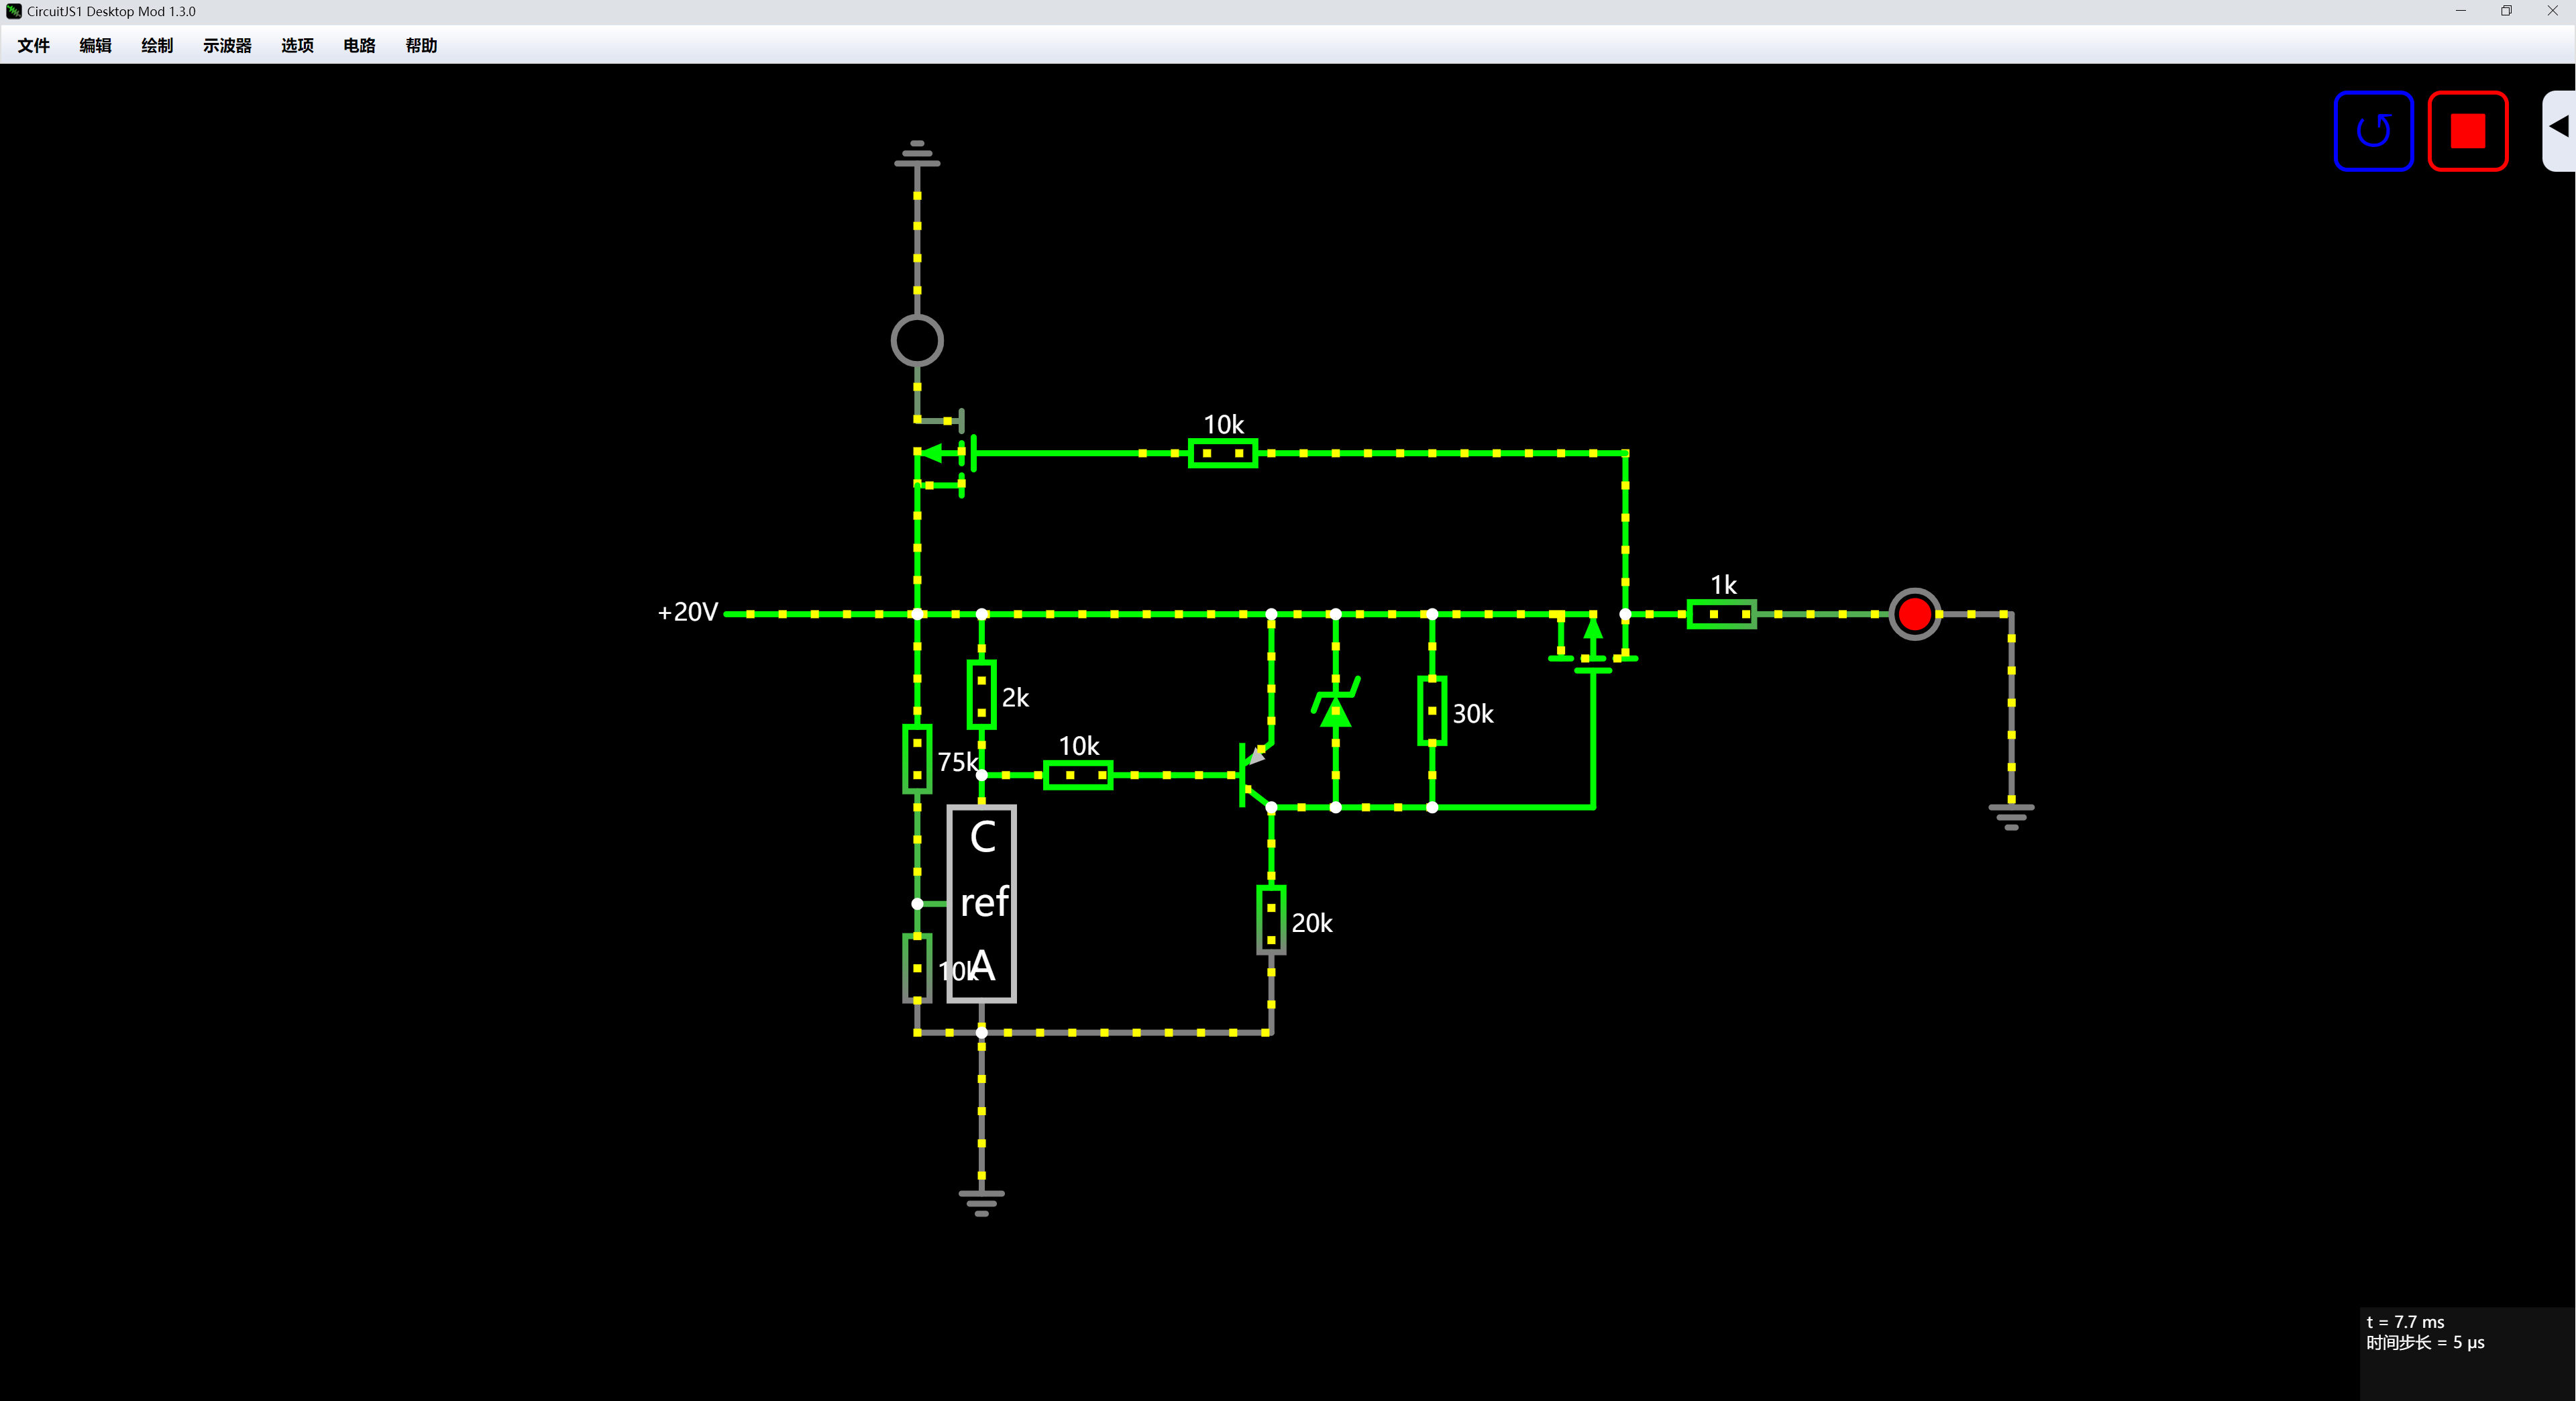This screenshot has width=2576, height=1401.
Task: Open the 选项 menu
Action: click(297, 46)
